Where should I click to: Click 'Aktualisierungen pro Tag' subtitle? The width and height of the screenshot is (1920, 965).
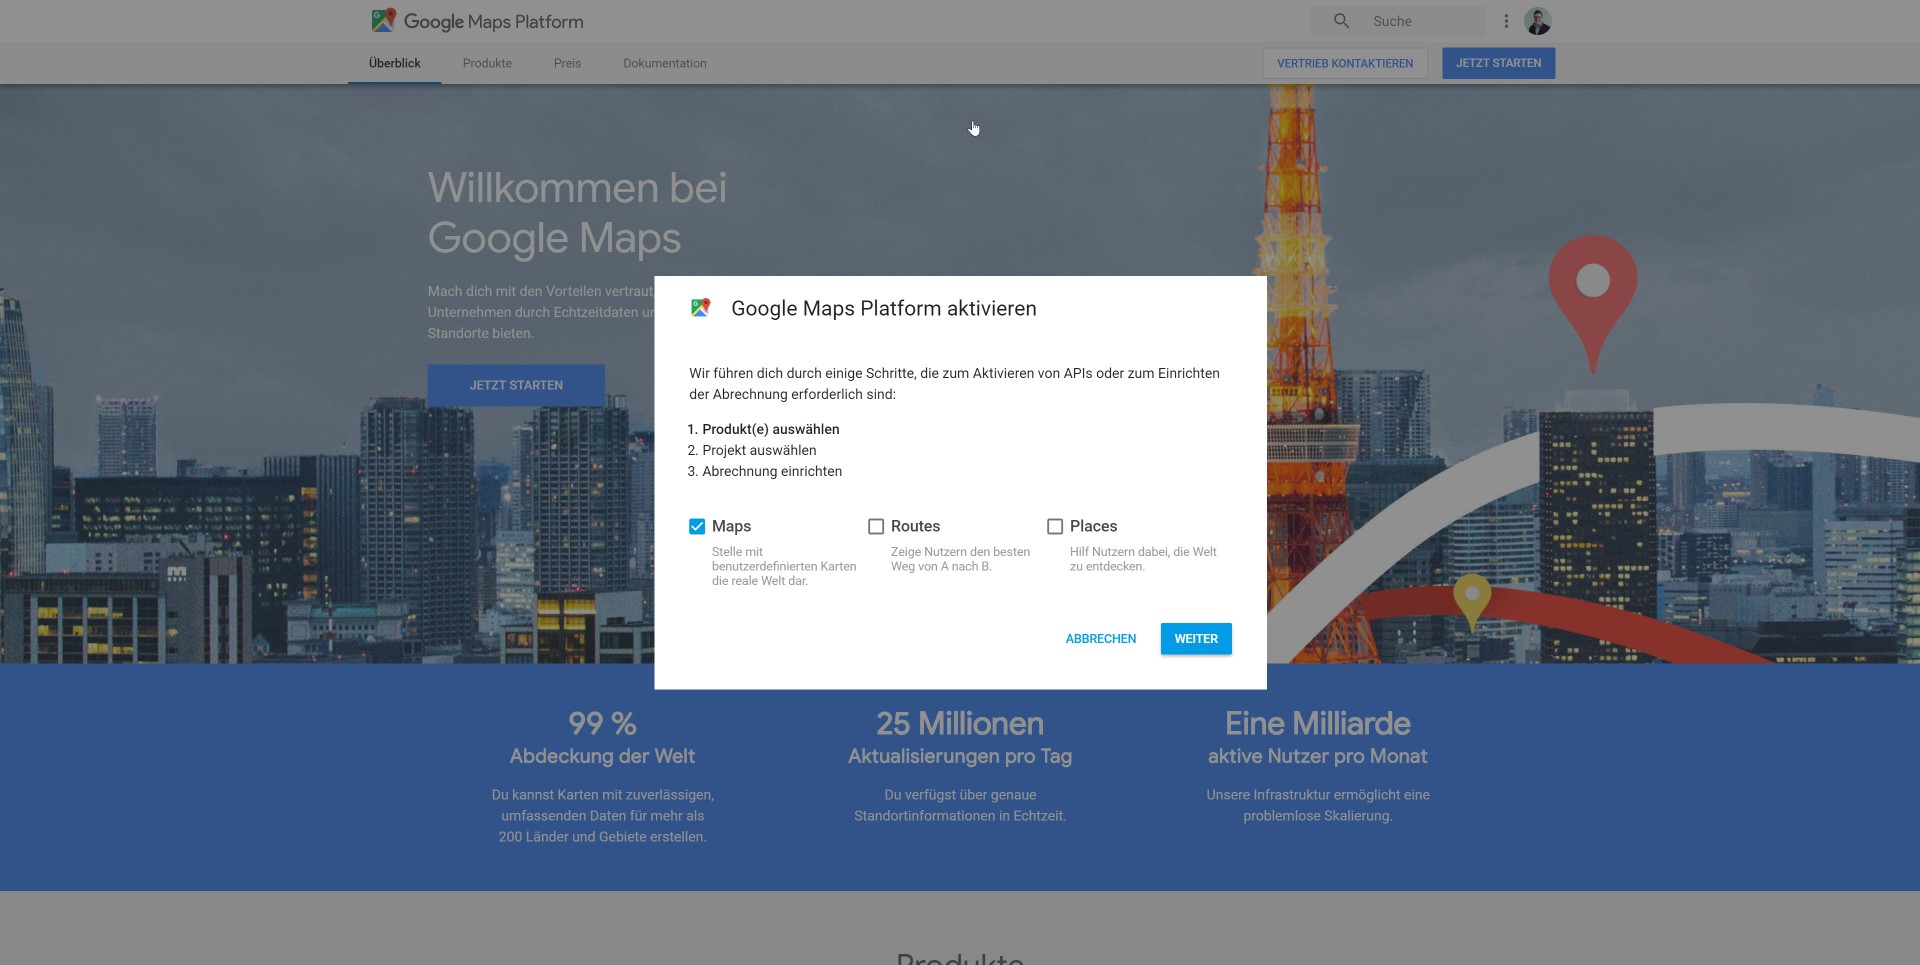point(960,756)
